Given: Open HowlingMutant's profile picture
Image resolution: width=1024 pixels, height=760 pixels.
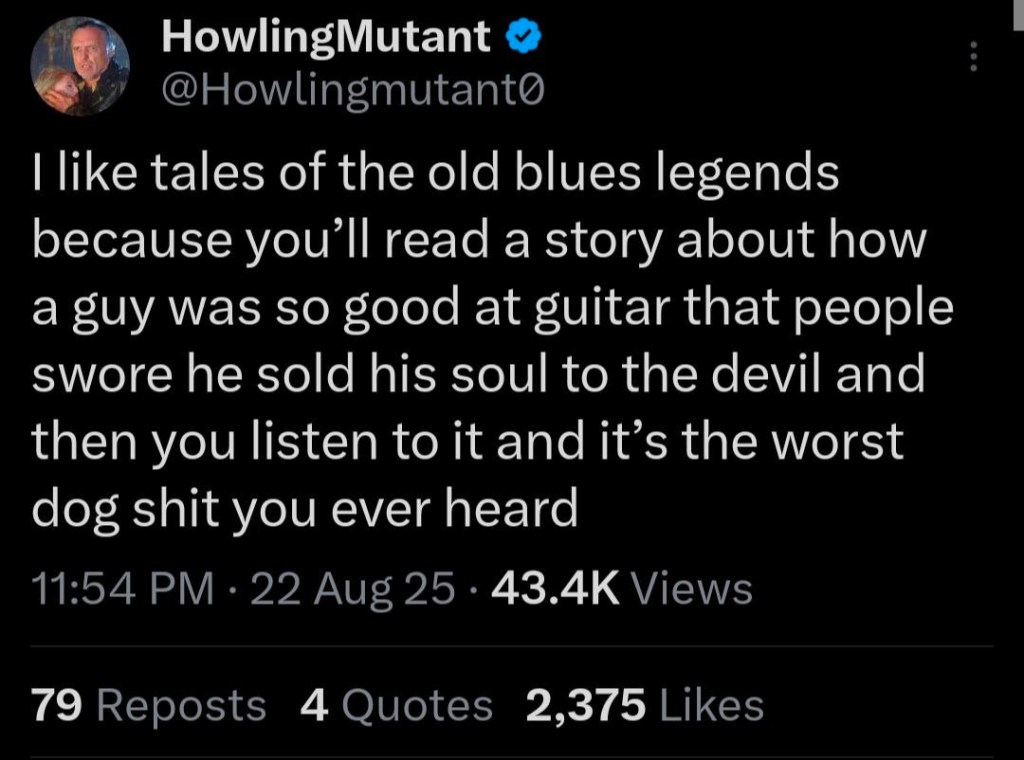Looking at the screenshot, I should point(80,66).
